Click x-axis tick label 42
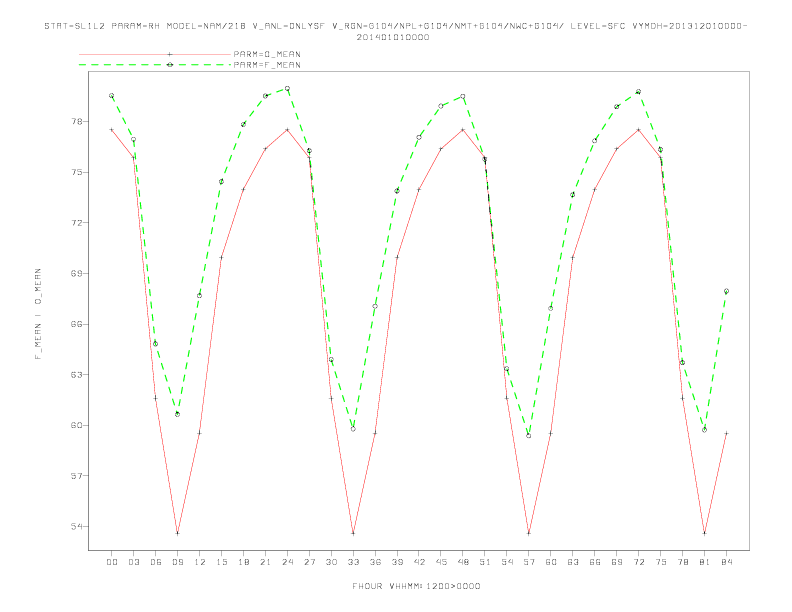 point(419,562)
